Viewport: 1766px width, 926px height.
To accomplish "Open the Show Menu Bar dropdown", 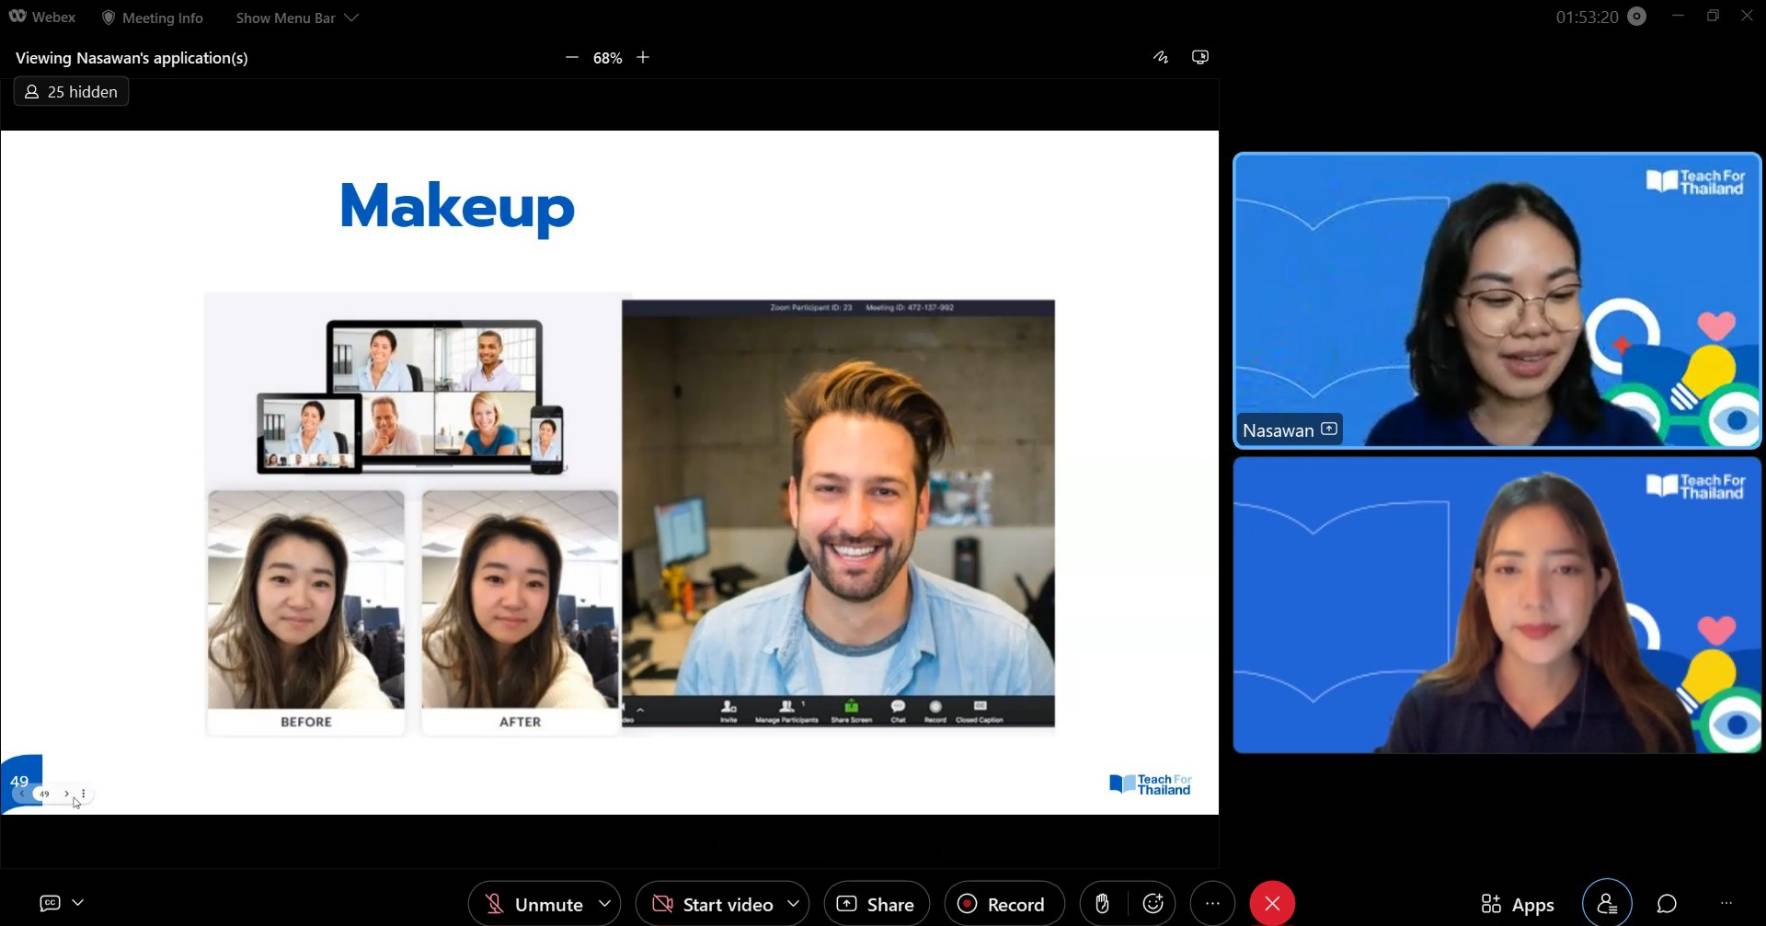I will point(297,18).
